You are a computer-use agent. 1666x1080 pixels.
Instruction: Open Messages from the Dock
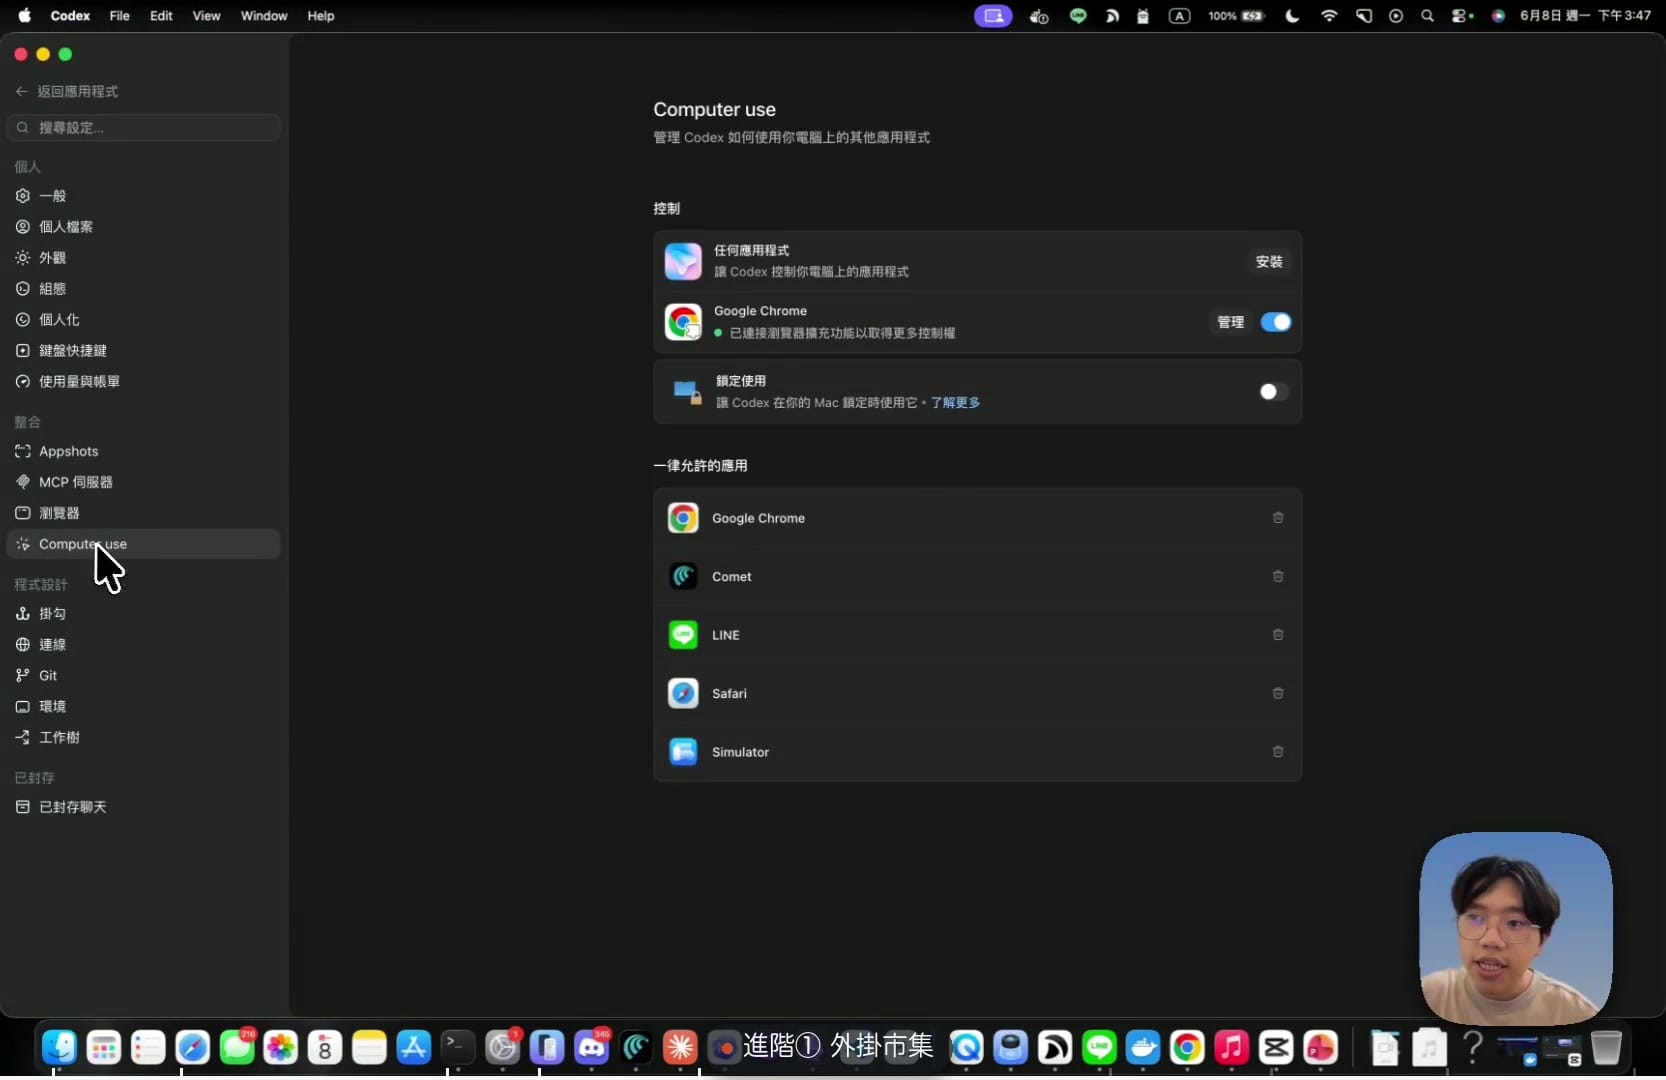[237, 1047]
